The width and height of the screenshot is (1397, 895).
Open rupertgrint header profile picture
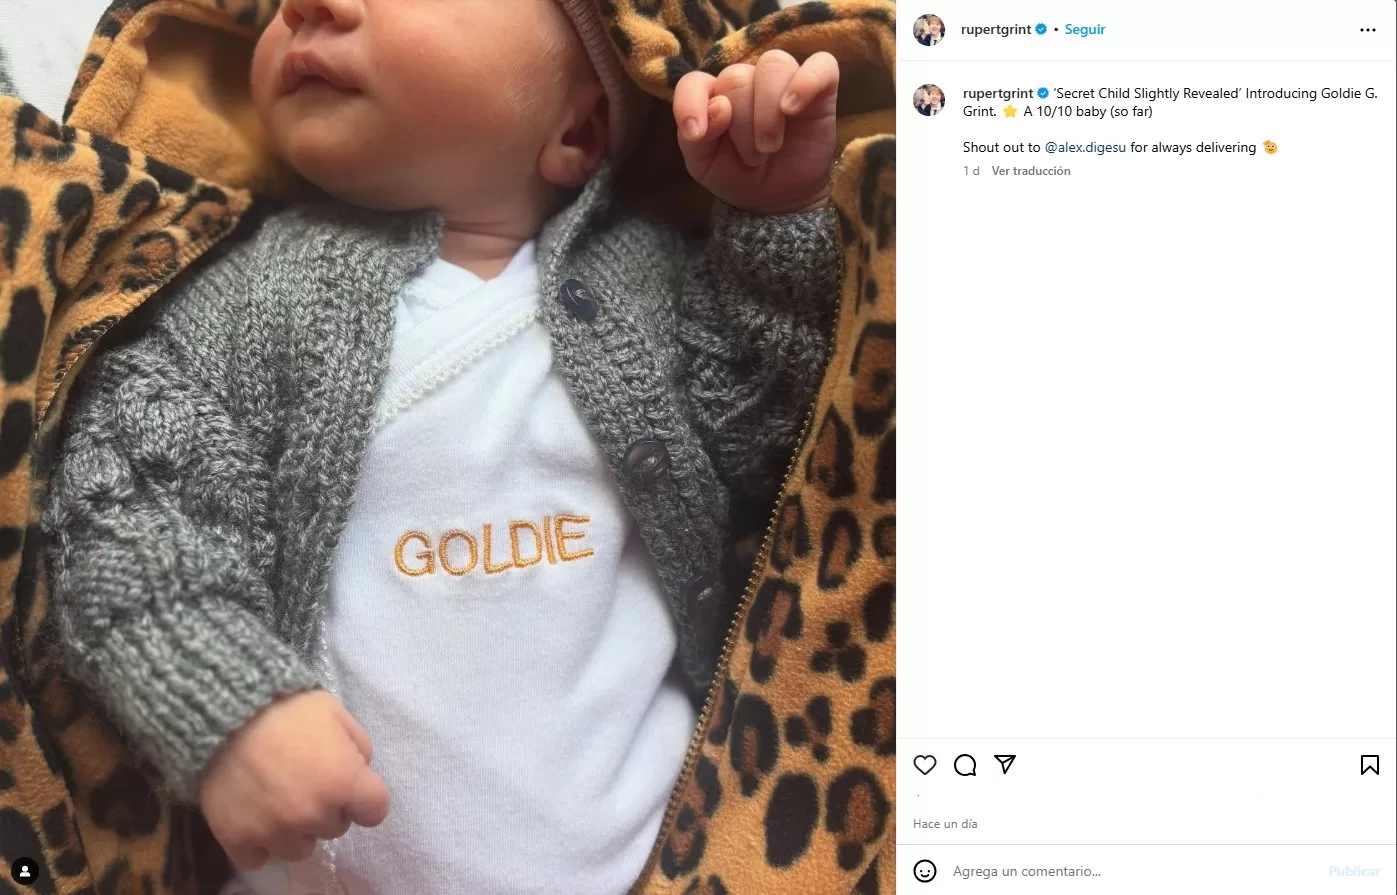pyautogui.click(x=929, y=30)
